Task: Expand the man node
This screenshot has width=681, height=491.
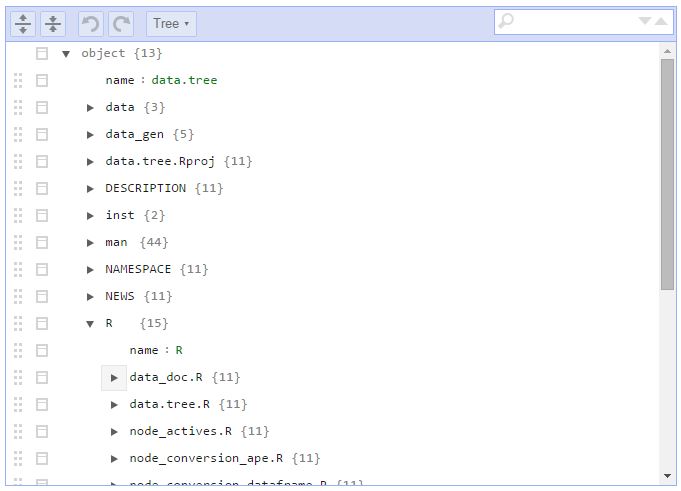Action: (91, 242)
